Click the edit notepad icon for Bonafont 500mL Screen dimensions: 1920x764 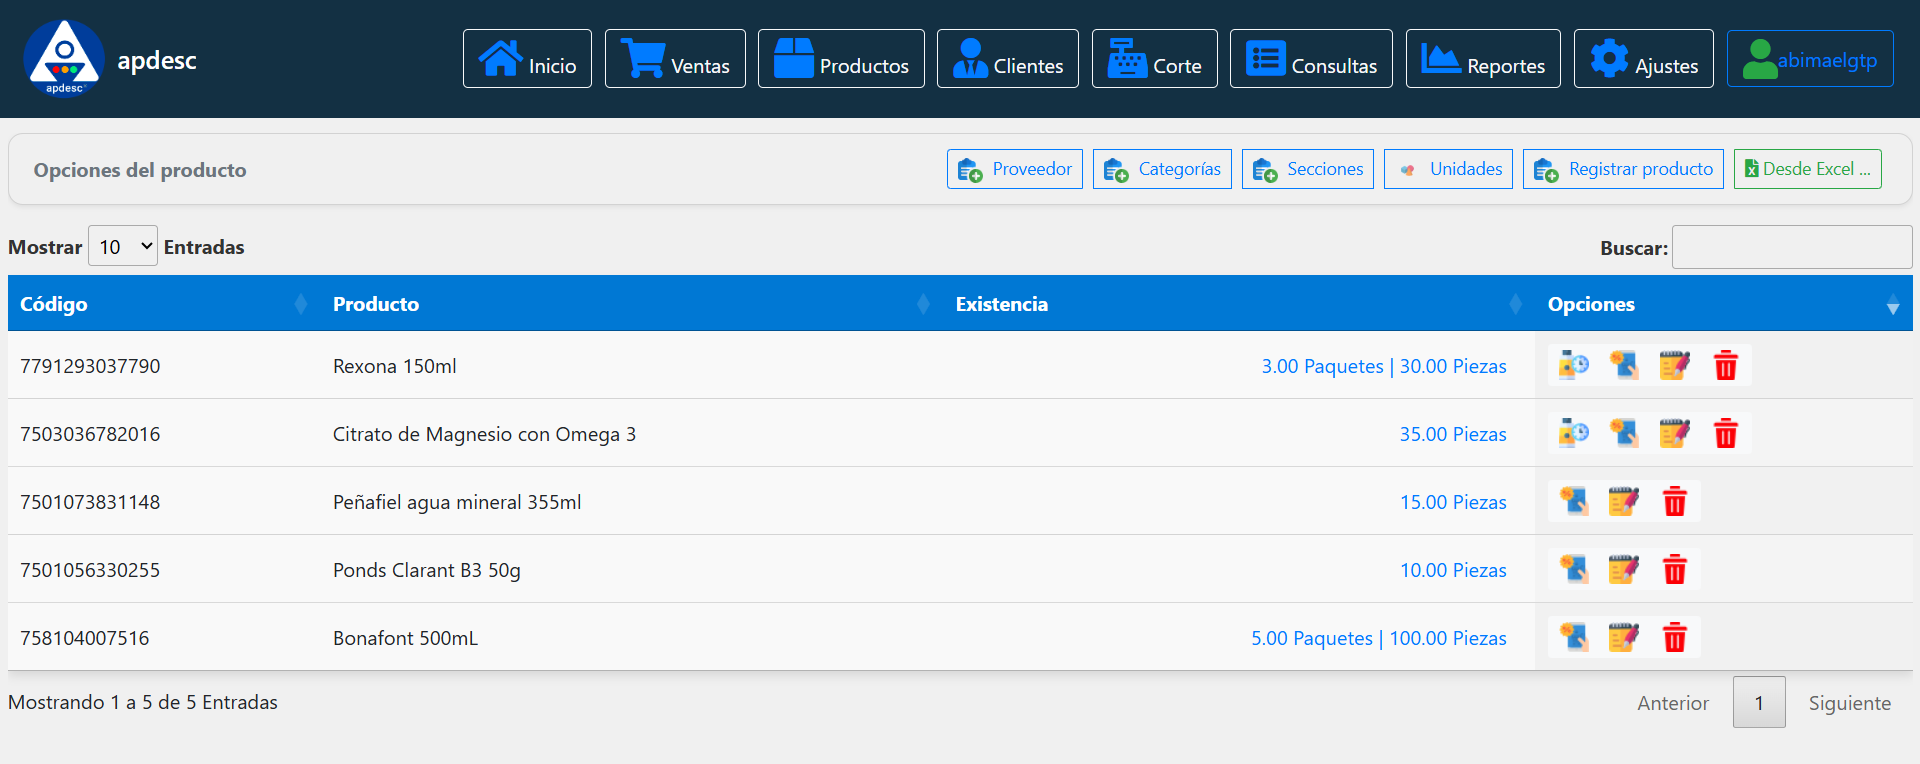pos(1623,637)
